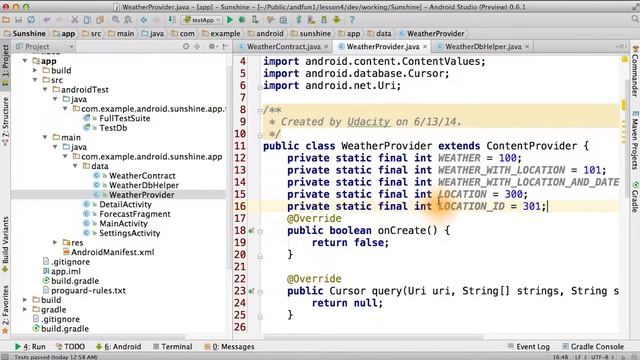Screen dimensions: 640x360
Task: Toggle the Favorites side panel
Action: click(5, 310)
